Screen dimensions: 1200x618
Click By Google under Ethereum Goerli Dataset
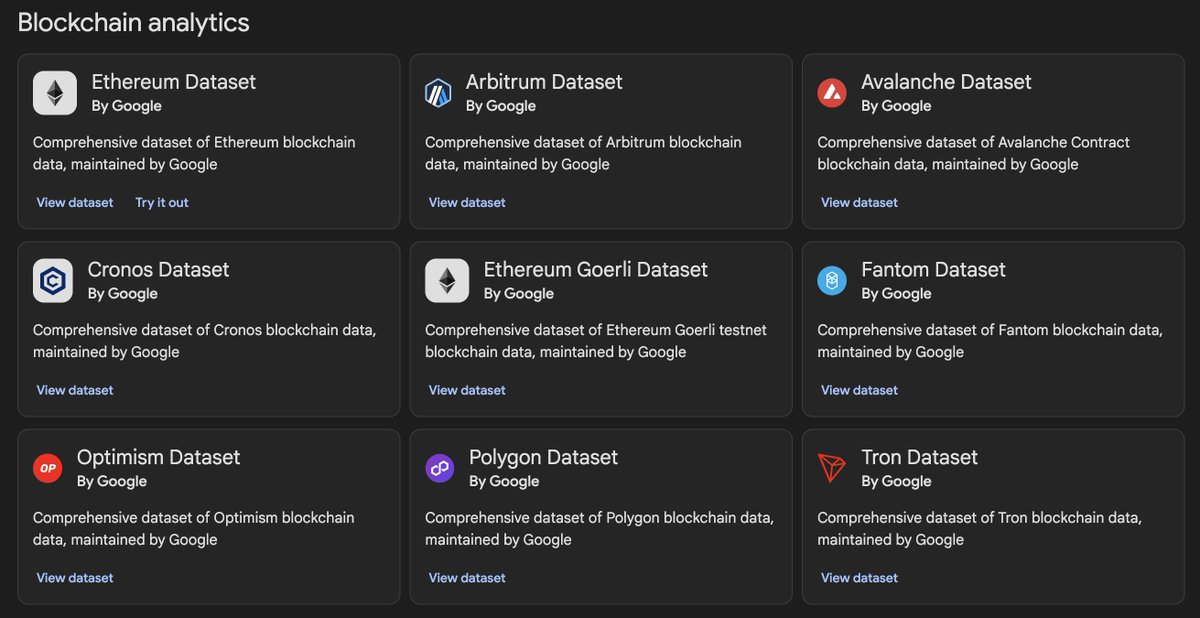tap(519, 294)
